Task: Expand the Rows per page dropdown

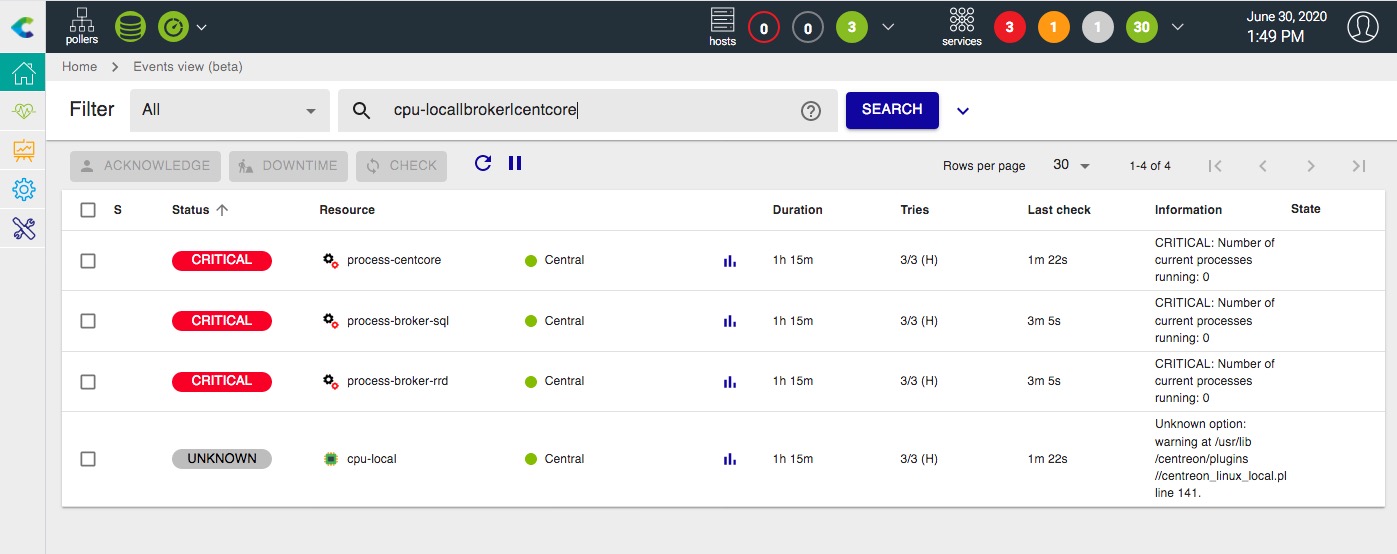Action: [x=1071, y=165]
